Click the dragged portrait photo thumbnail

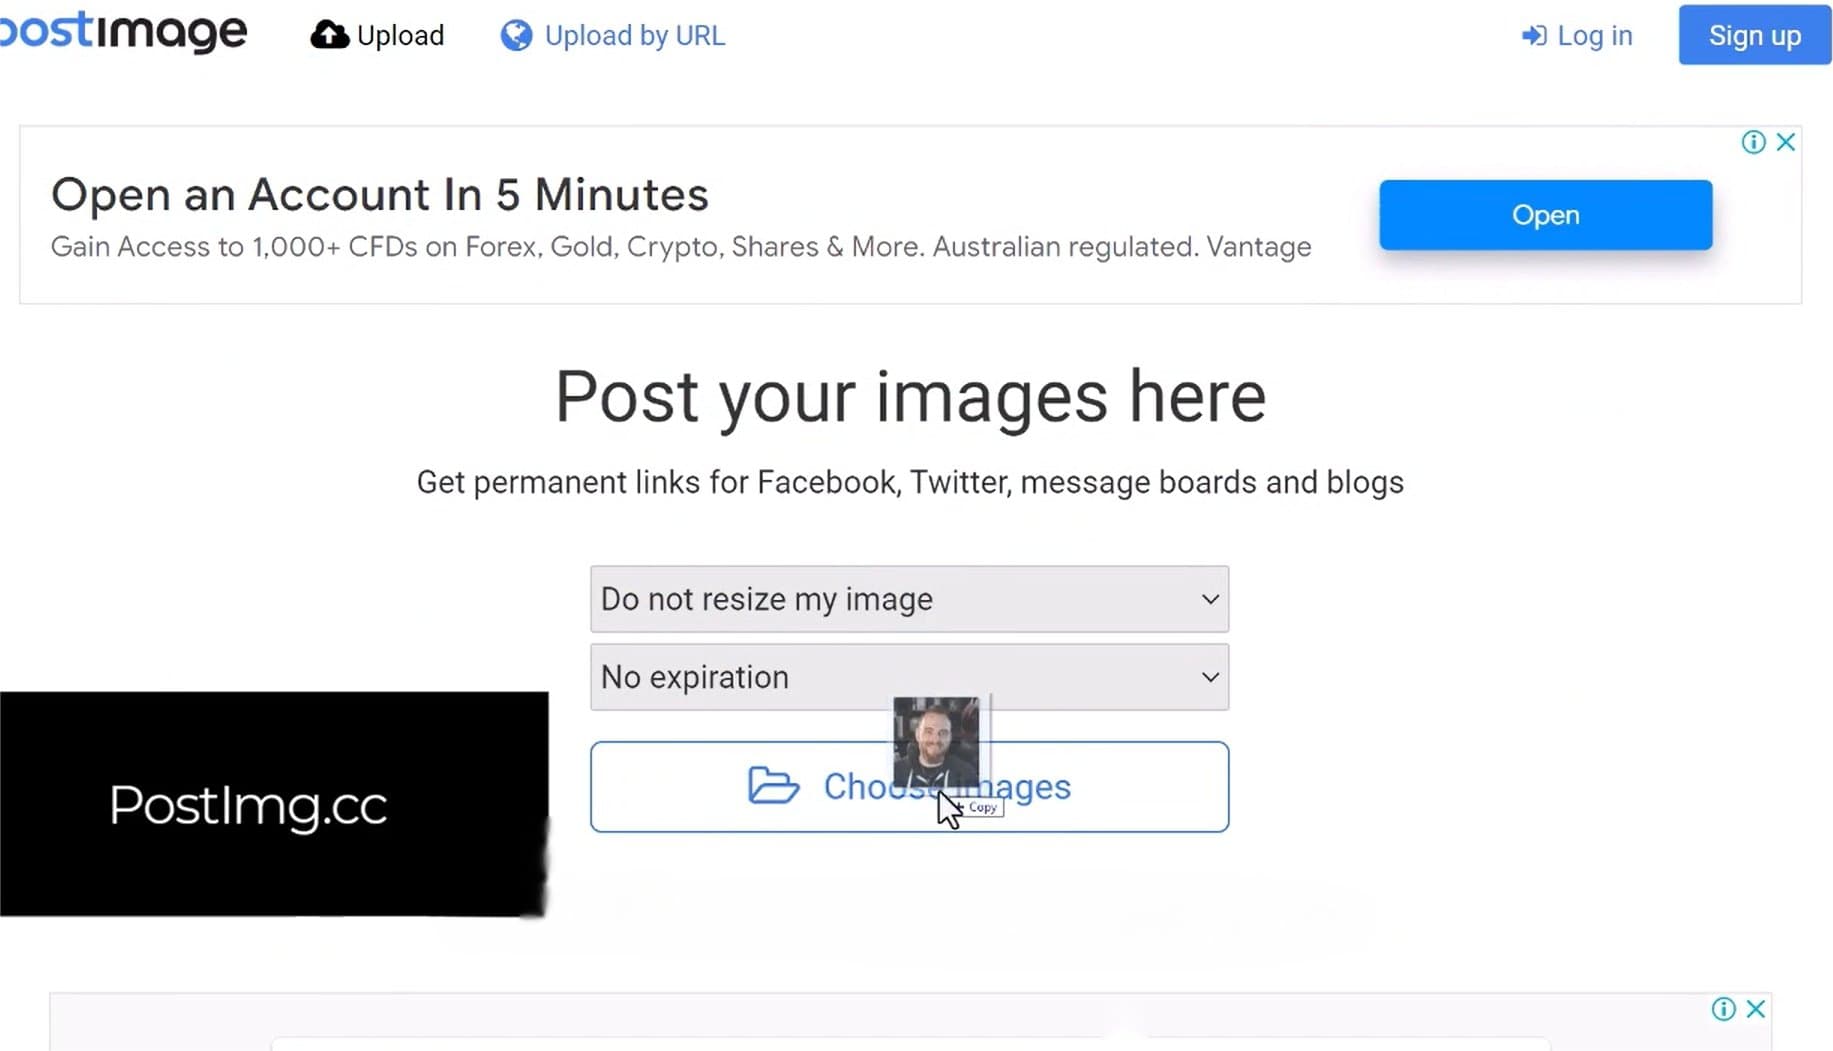point(935,740)
